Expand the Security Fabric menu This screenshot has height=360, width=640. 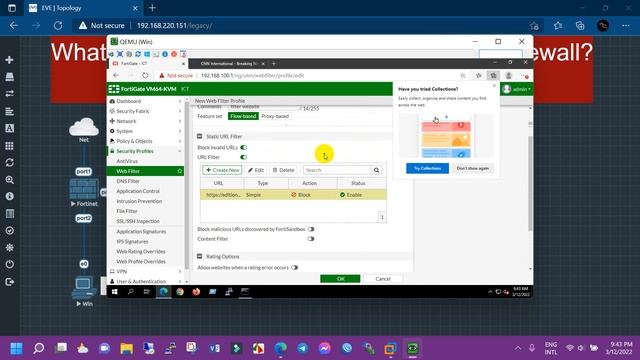145,111
